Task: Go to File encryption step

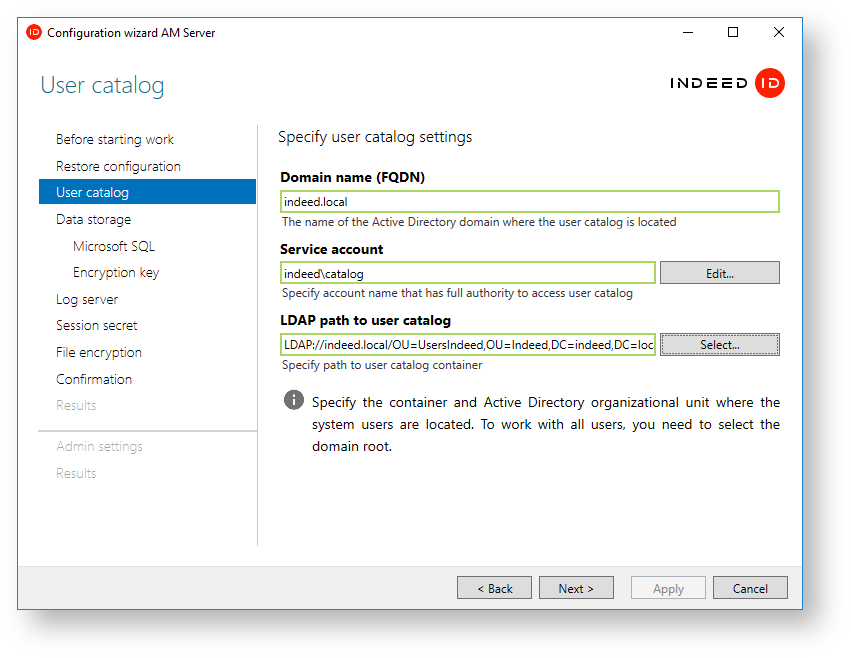Action: tap(99, 352)
